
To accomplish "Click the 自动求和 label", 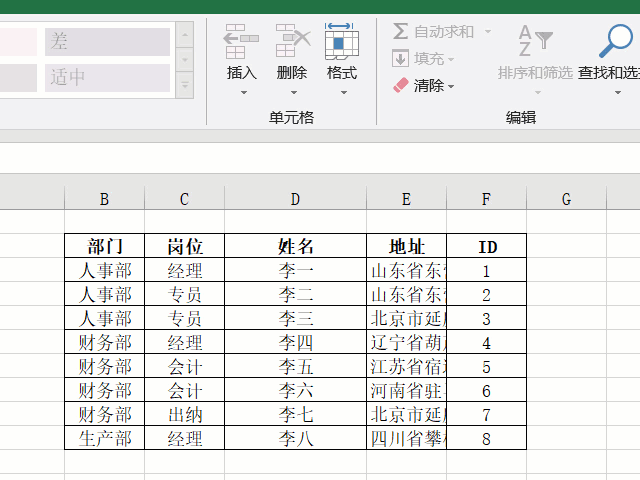I will pyautogui.click(x=444, y=32).
